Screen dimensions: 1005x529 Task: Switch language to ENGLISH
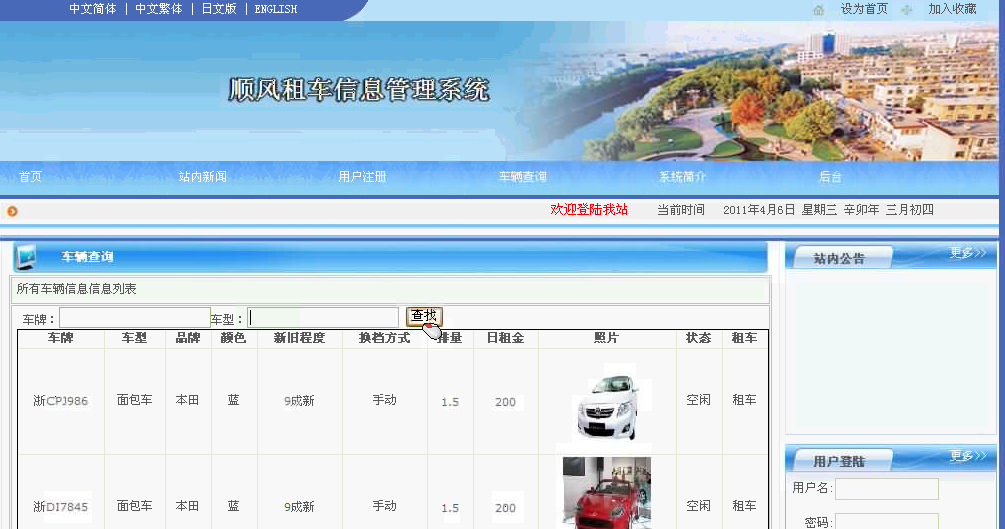276,9
